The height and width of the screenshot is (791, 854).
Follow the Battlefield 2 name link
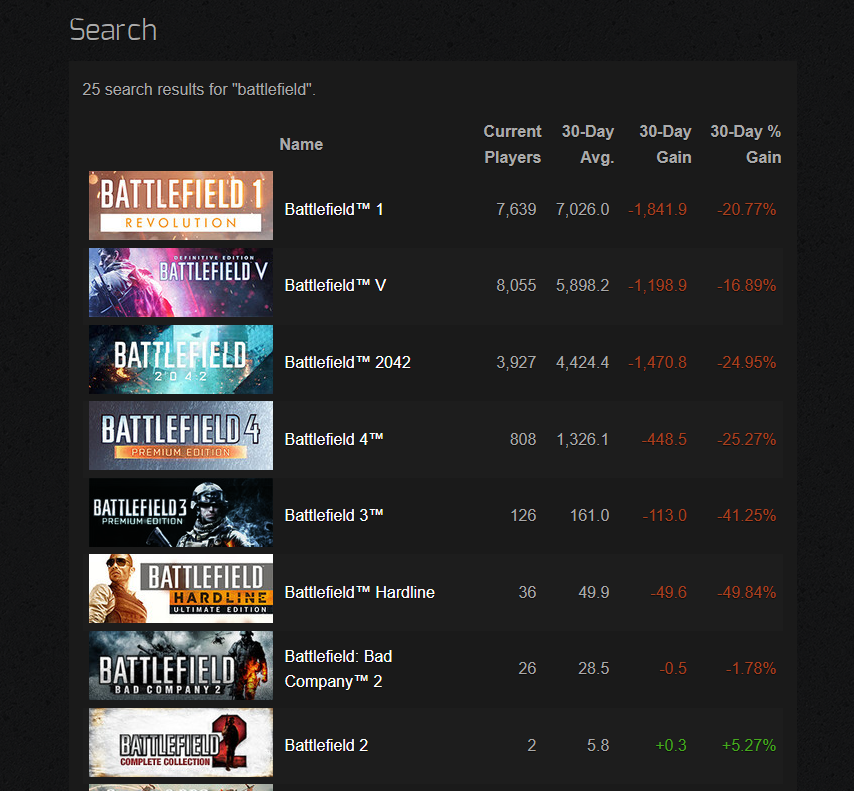(326, 745)
